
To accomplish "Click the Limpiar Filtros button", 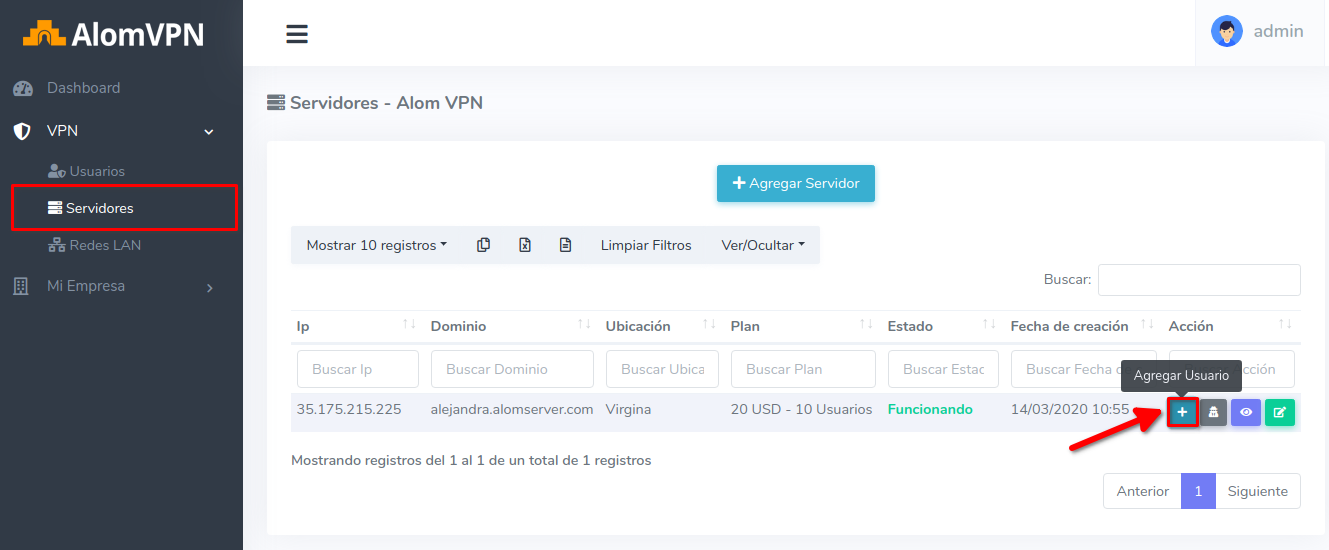I will click(646, 245).
